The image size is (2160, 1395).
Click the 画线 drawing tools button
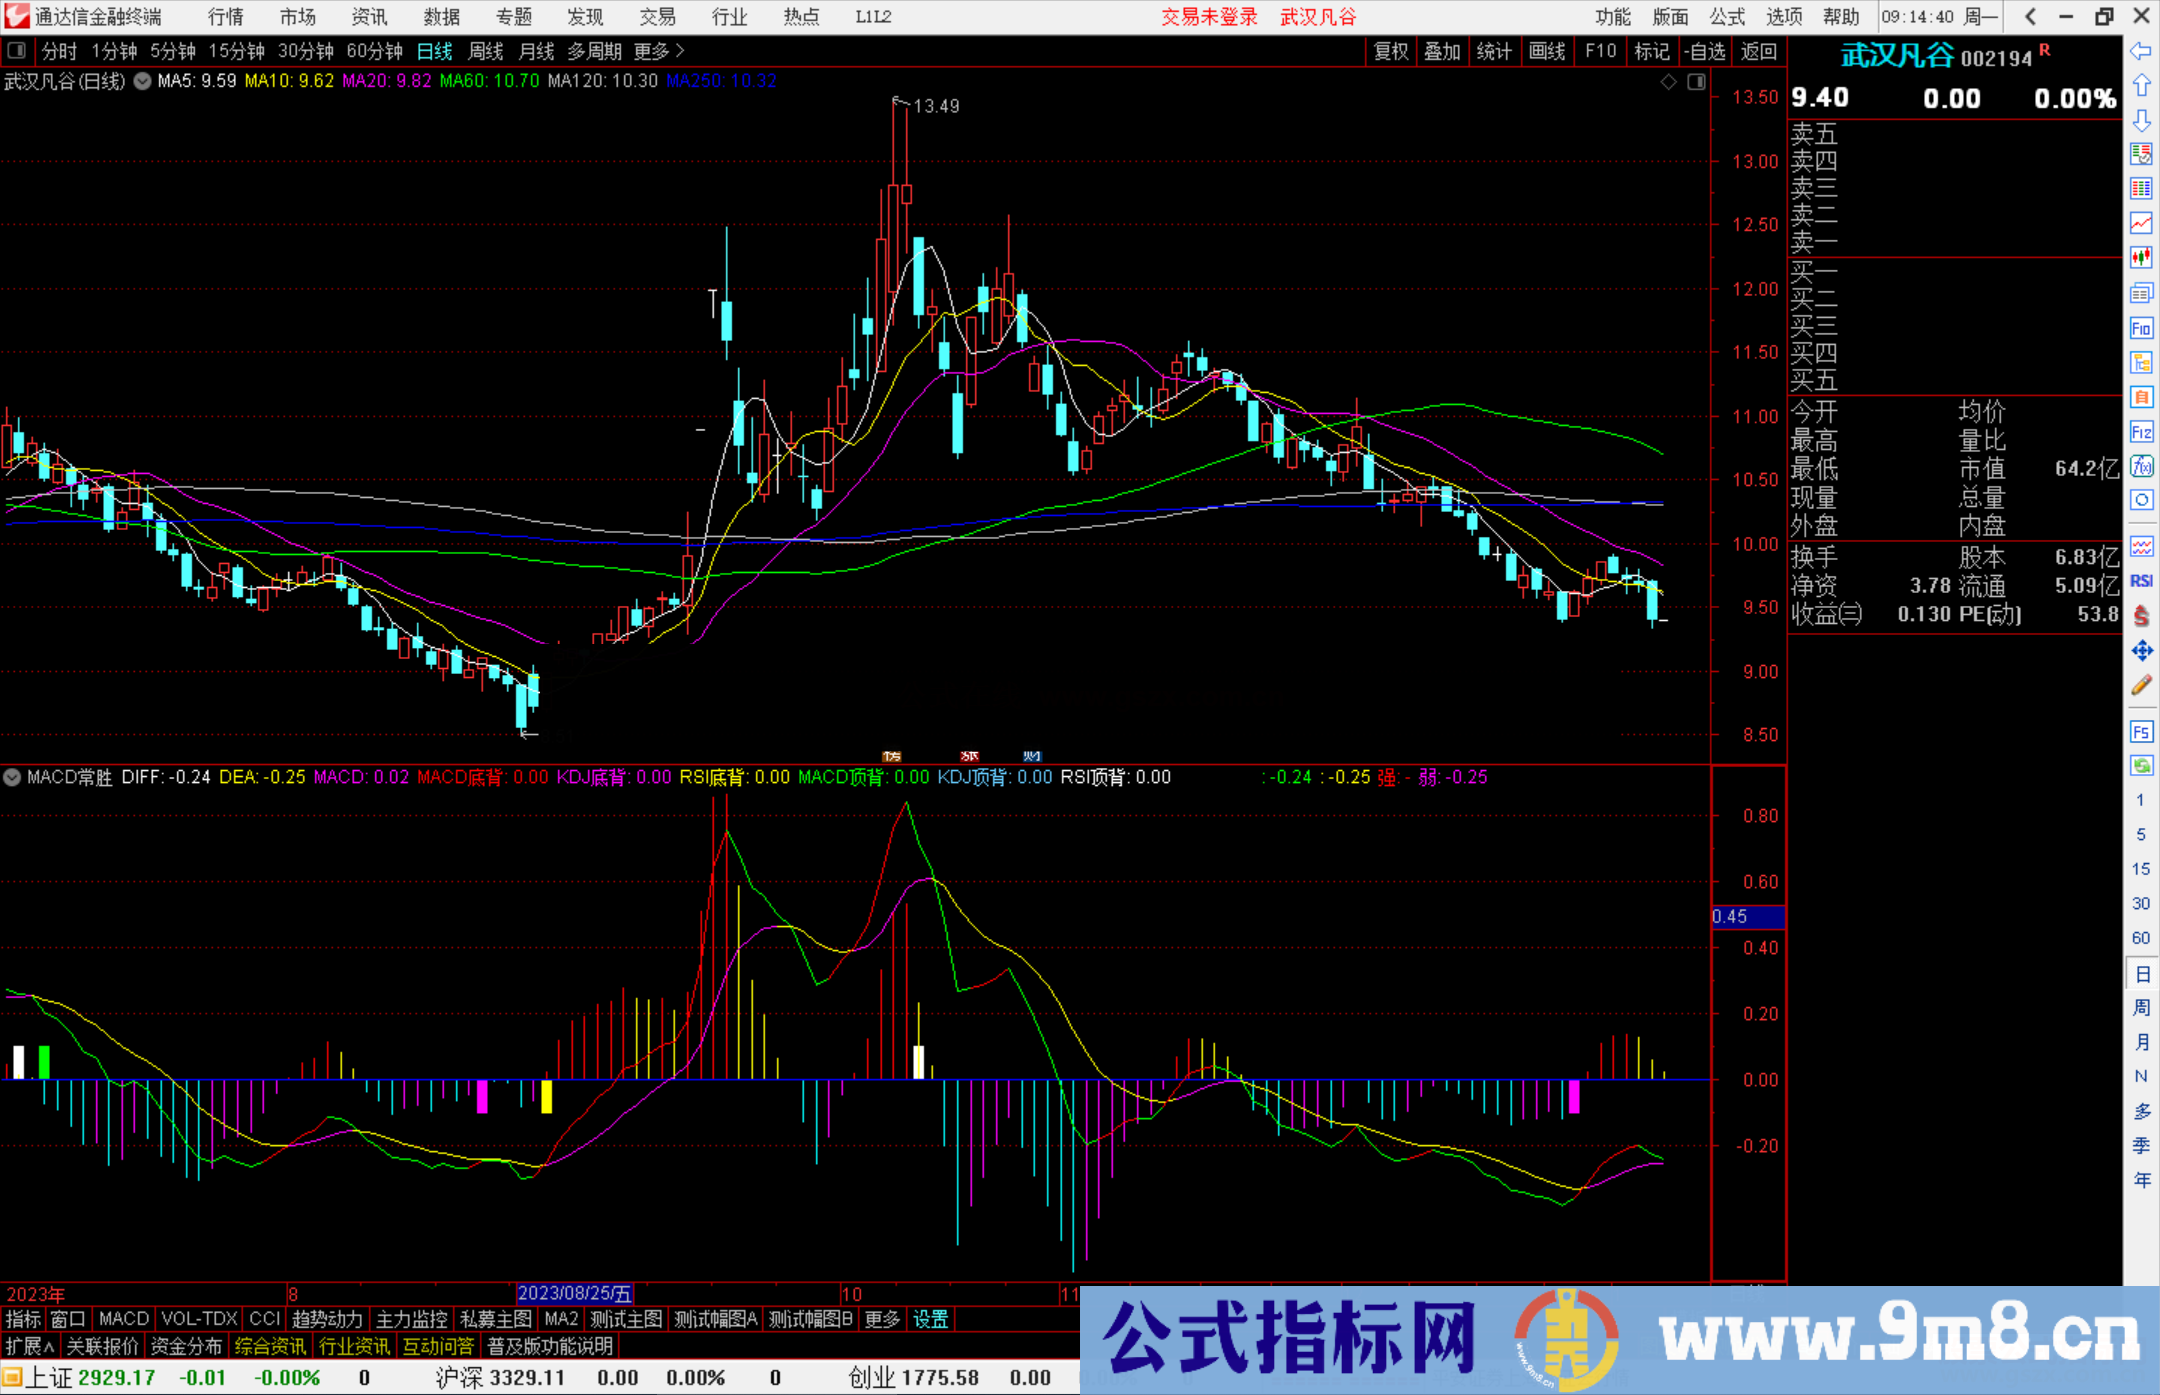[1548, 51]
